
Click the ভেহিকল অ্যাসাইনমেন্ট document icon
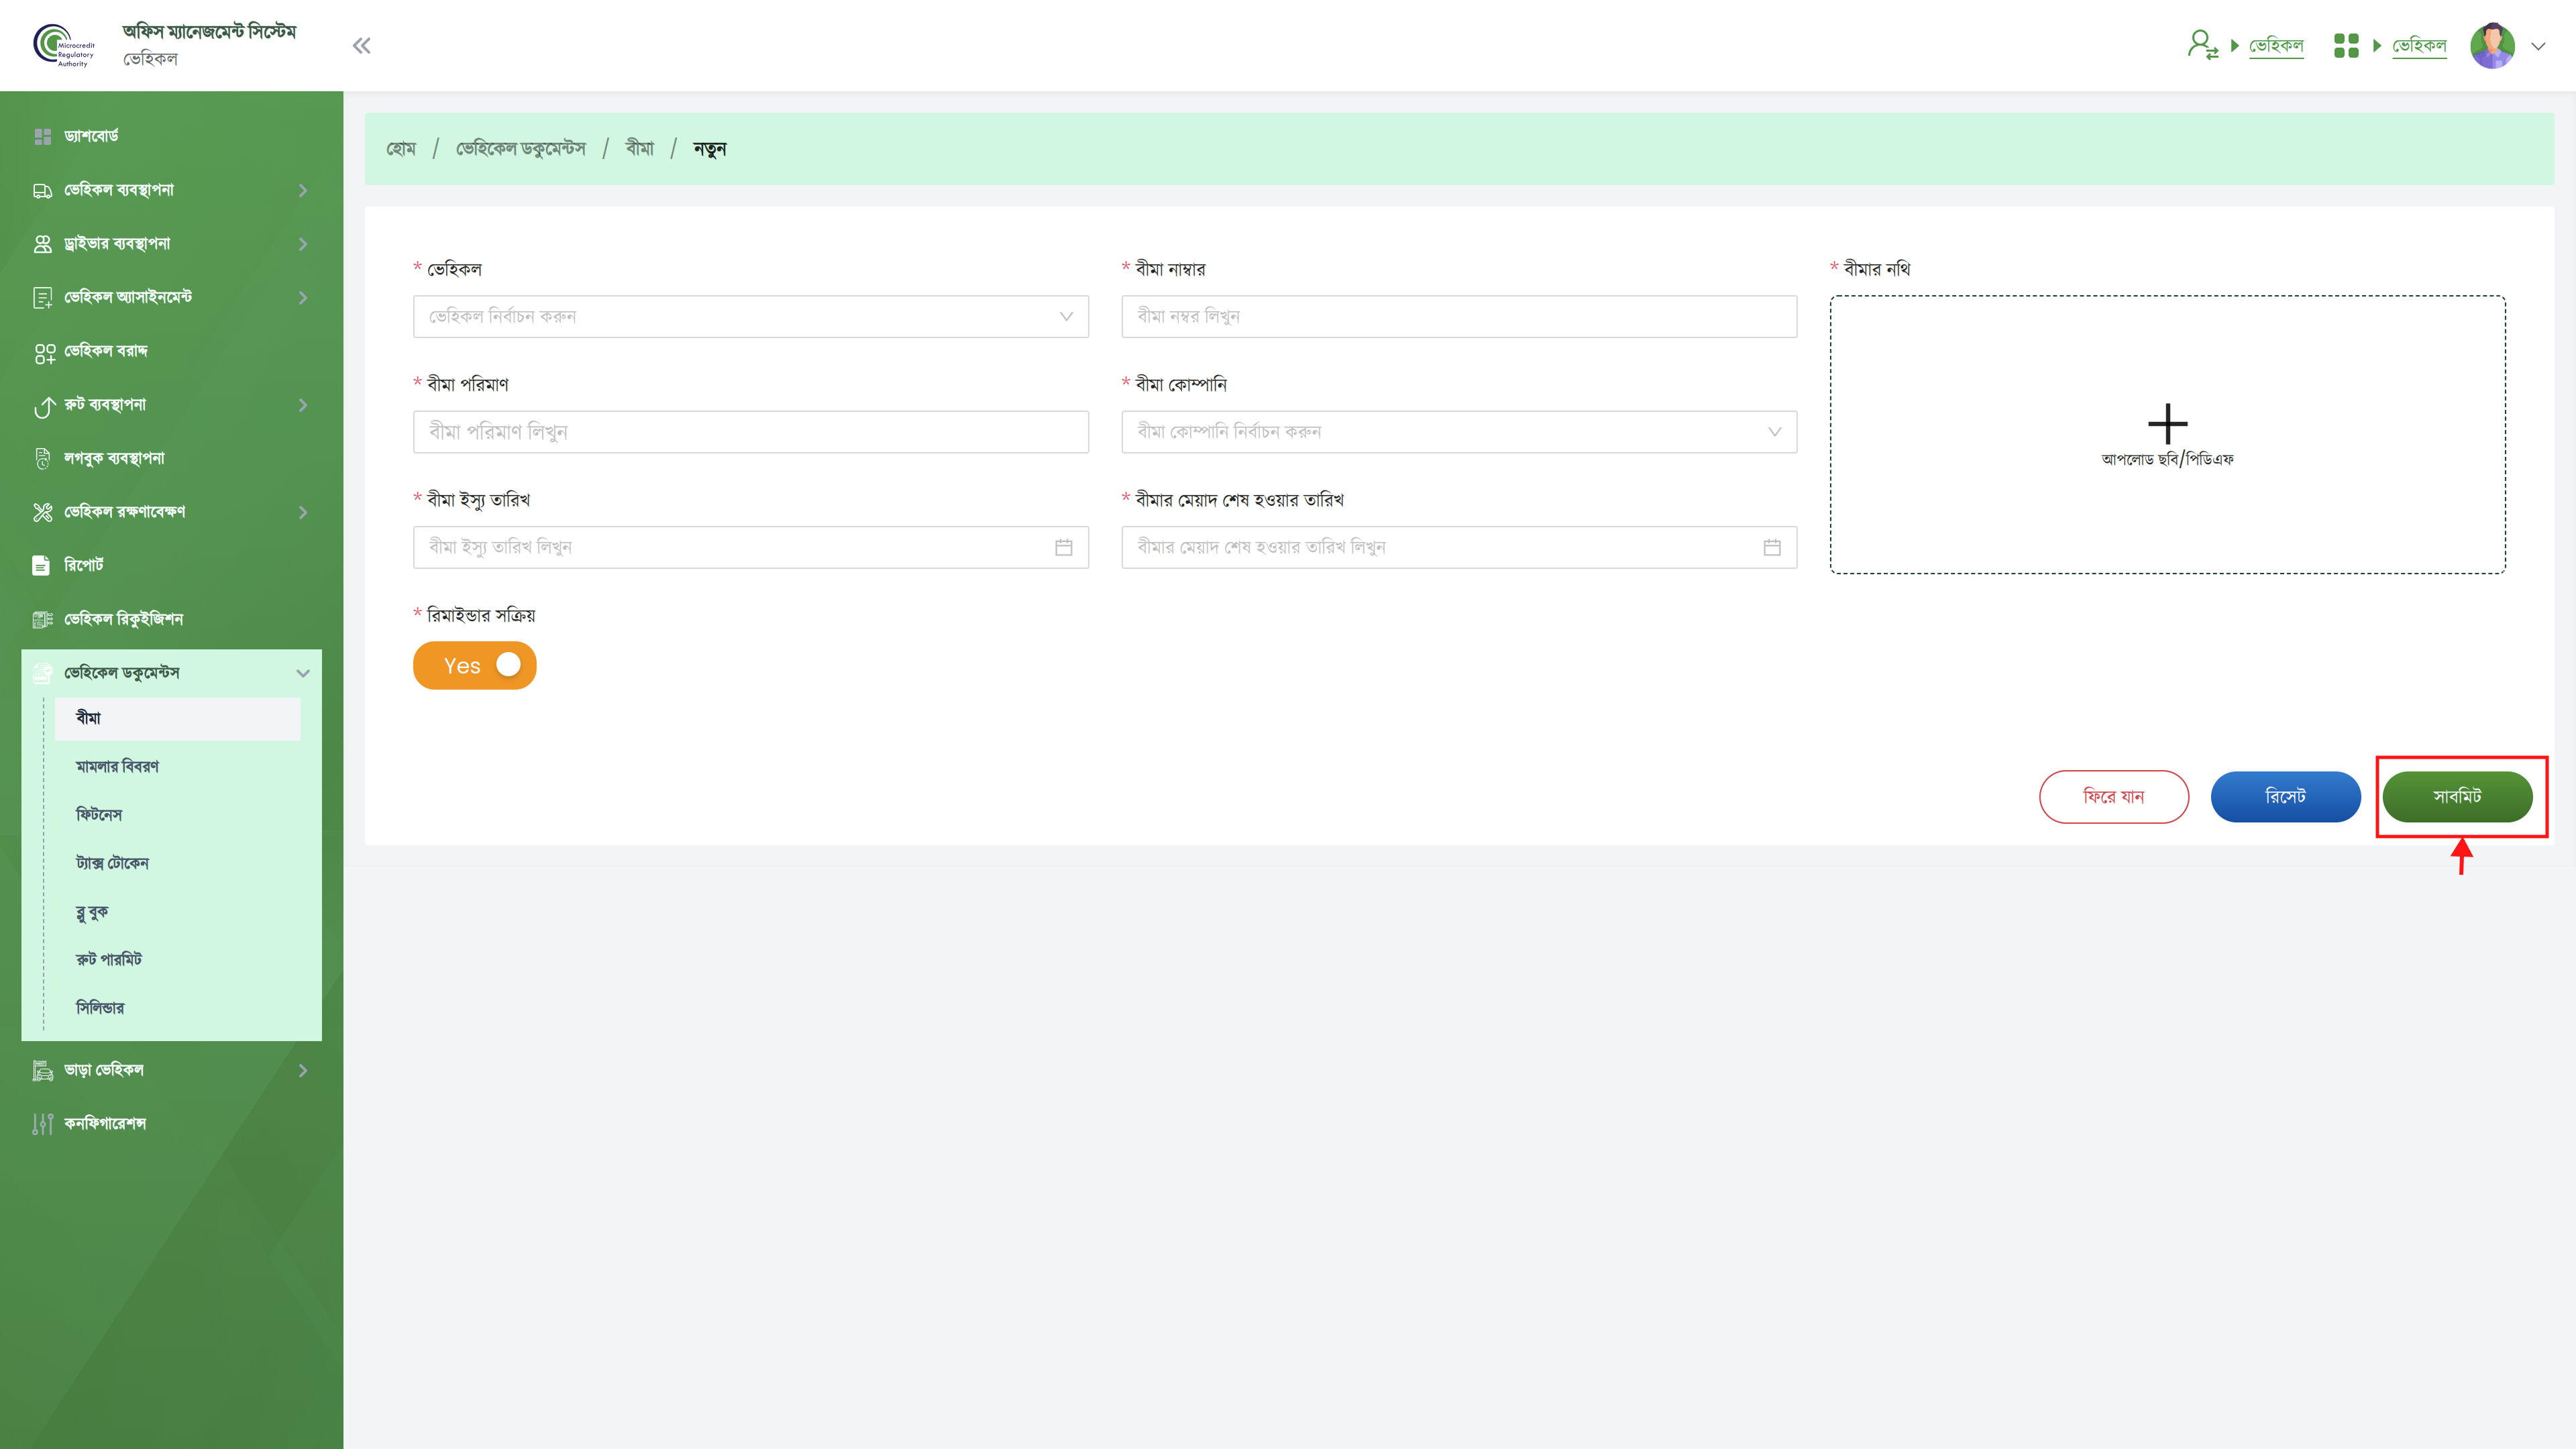pos(42,297)
